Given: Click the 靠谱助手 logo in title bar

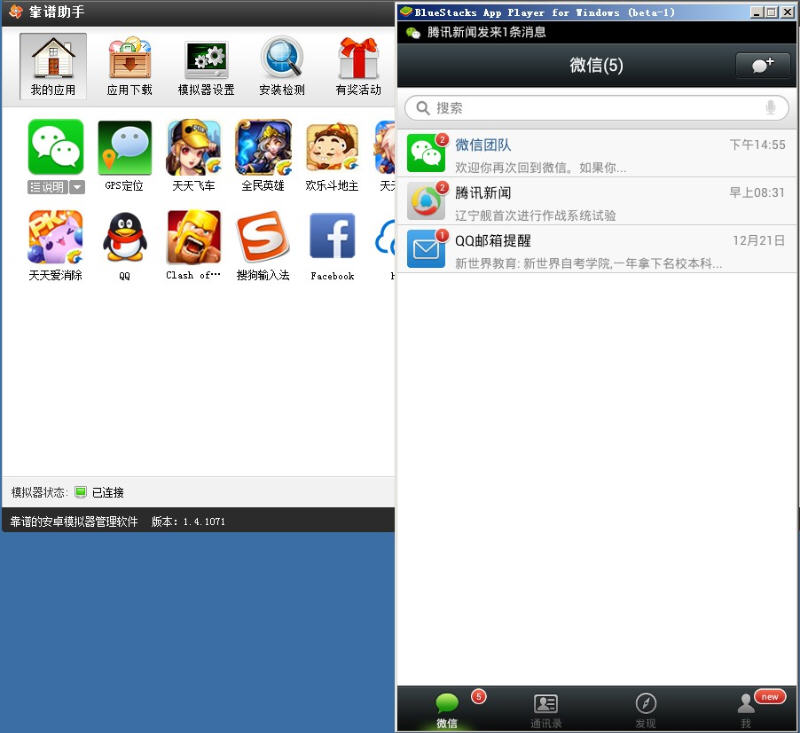Looking at the screenshot, I should pos(16,11).
